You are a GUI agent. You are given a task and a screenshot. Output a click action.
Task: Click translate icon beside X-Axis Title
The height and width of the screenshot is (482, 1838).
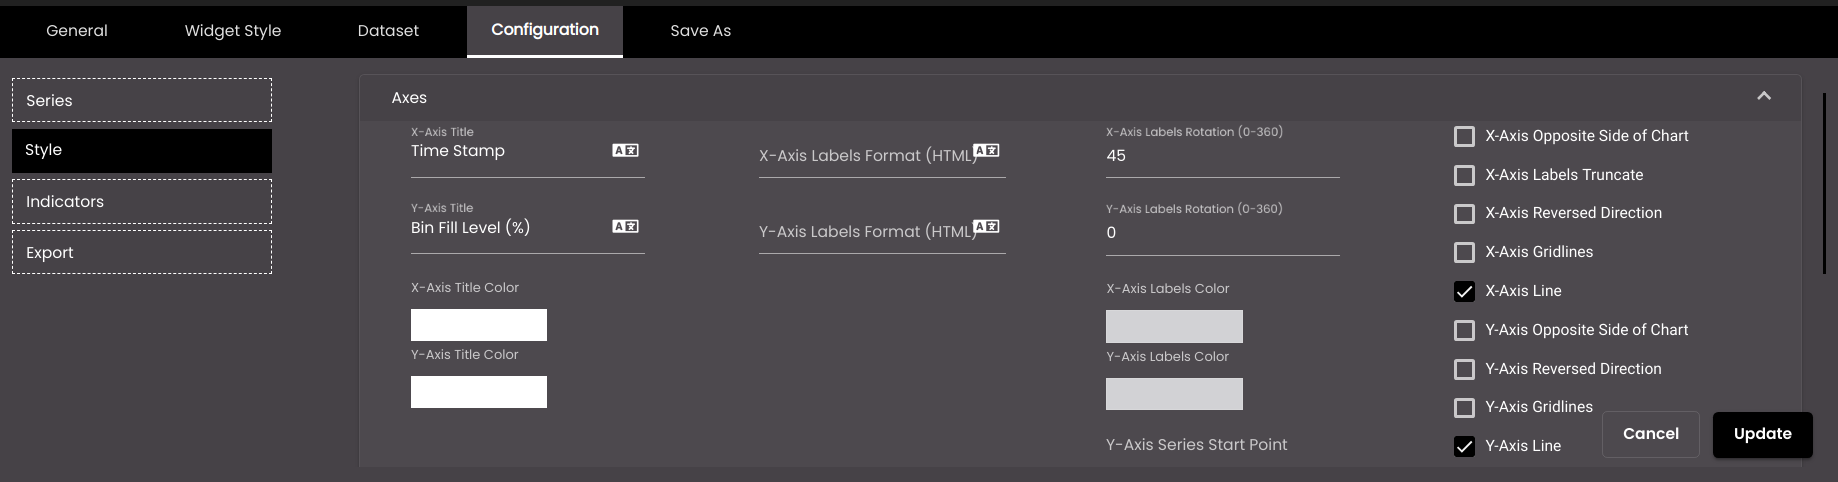[625, 150]
